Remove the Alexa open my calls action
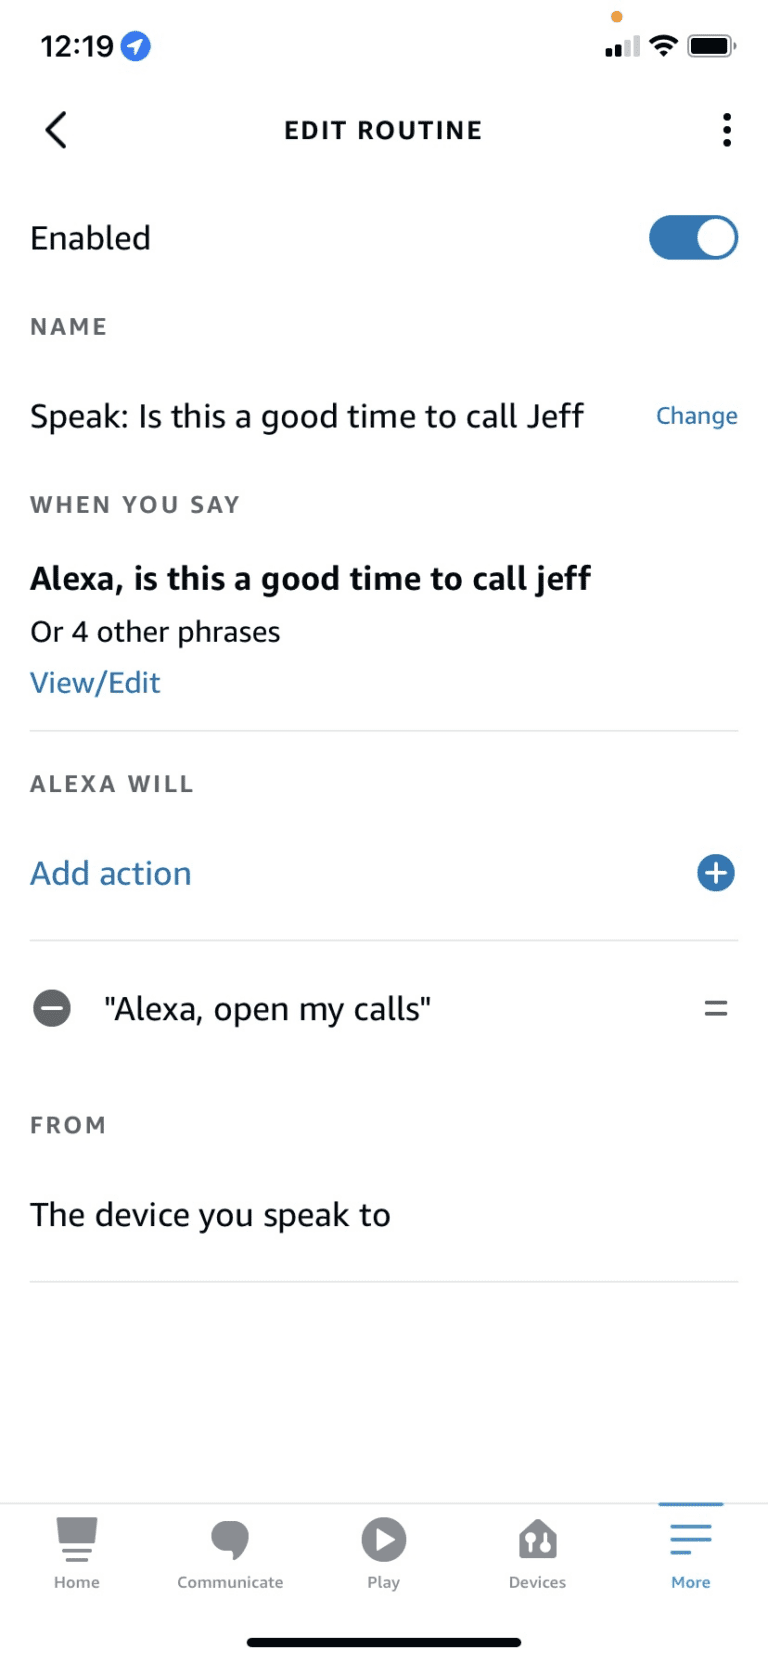Viewport: 768px width, 1662px height. click(x=52, y=1008)
